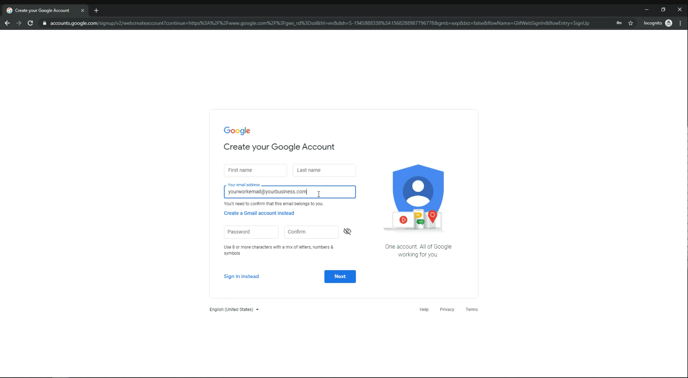The width and height of the screenshot is (688, 378).
Task: Open the Terms link
Action: pyautogui.click(x=472, y=310)
